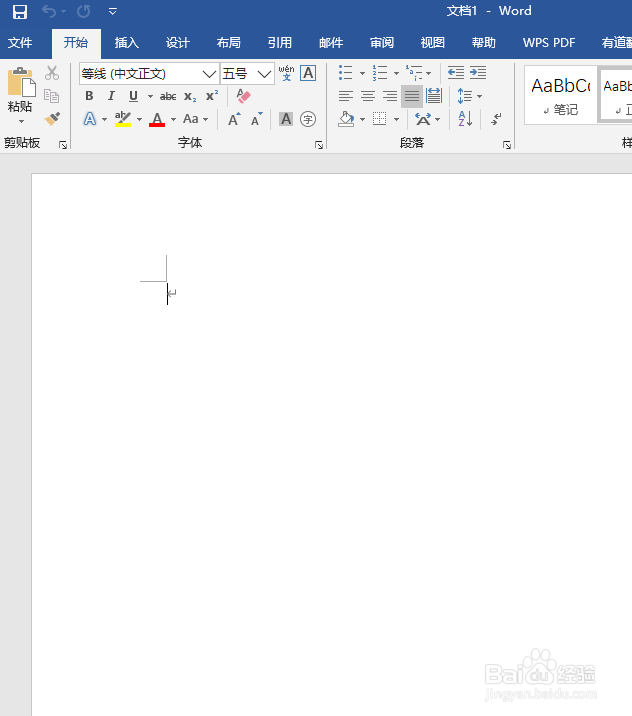Select Center alignment
632x716 pixels.
coord(368,96)
